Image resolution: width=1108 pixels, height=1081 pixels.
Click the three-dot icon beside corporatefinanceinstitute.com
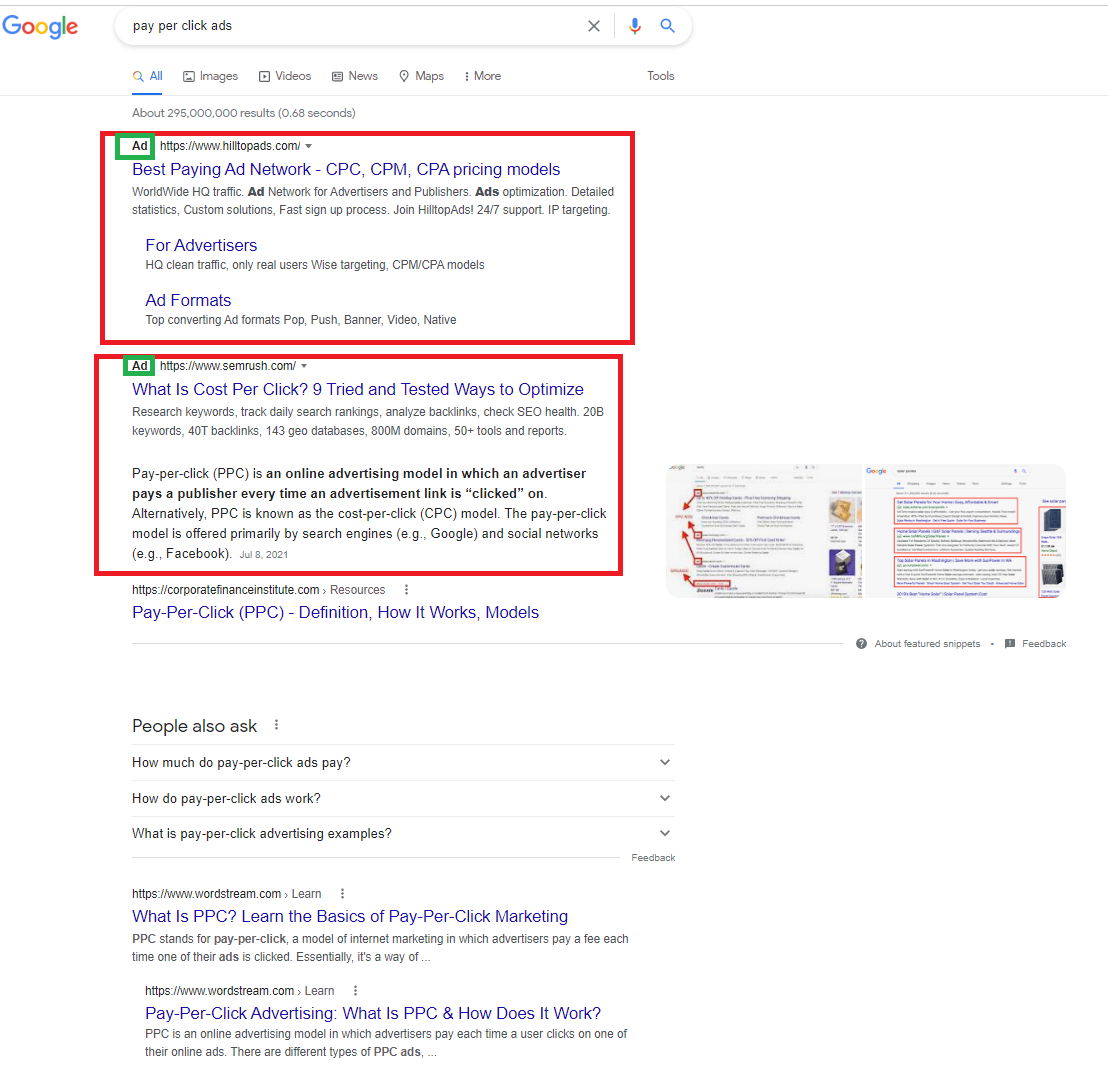[x=406, y=589]
